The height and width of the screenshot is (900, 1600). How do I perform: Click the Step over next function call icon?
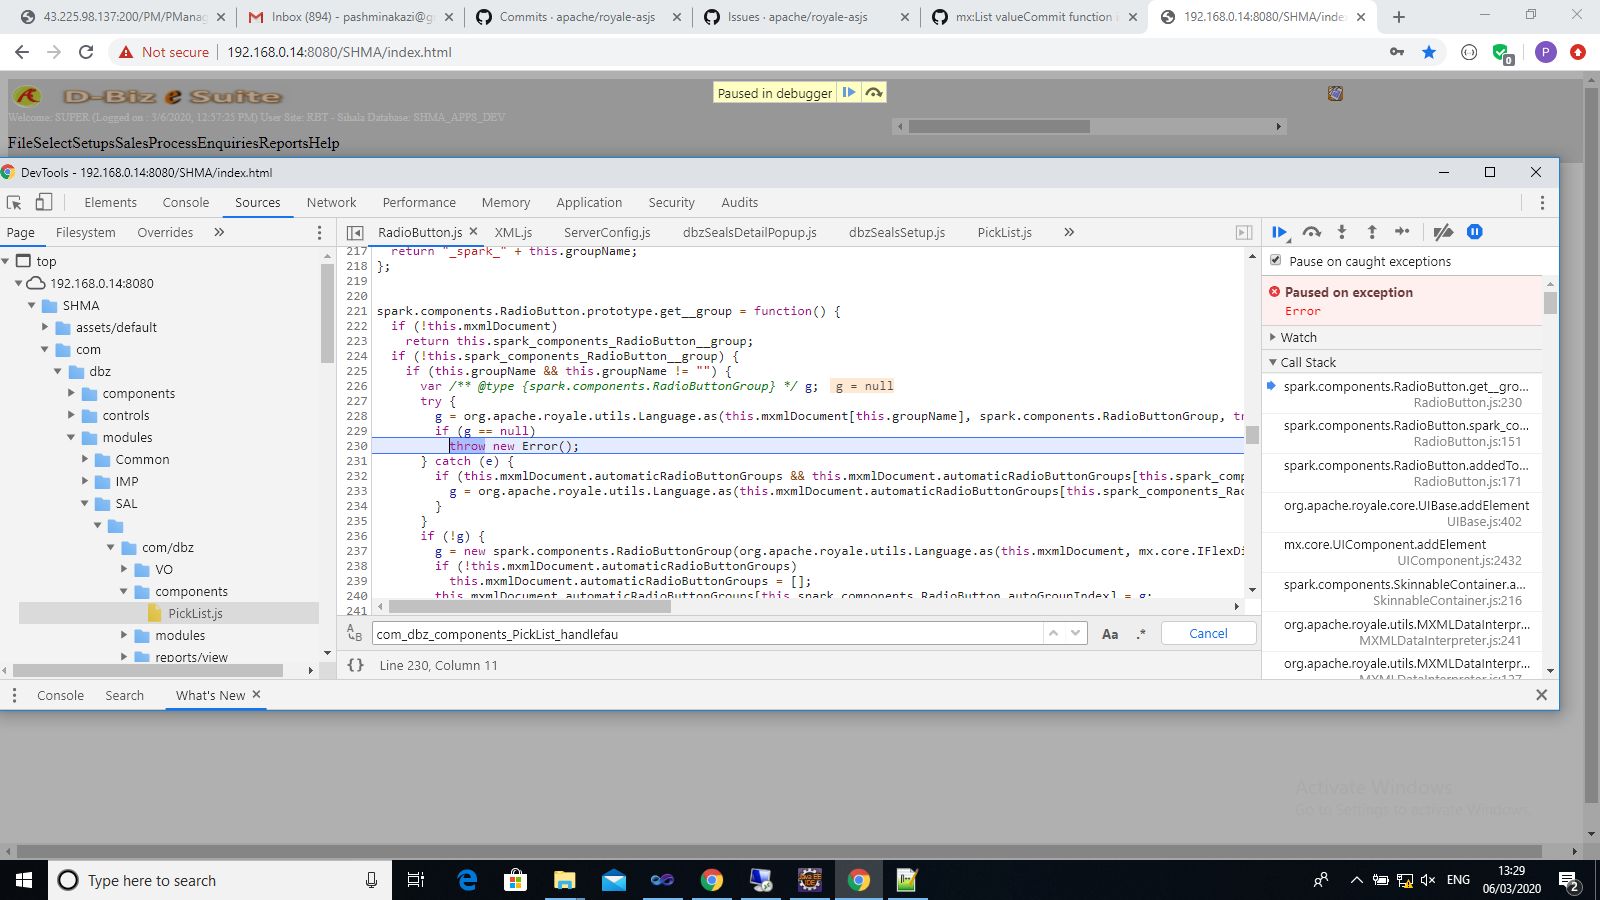coord(1312,231)
